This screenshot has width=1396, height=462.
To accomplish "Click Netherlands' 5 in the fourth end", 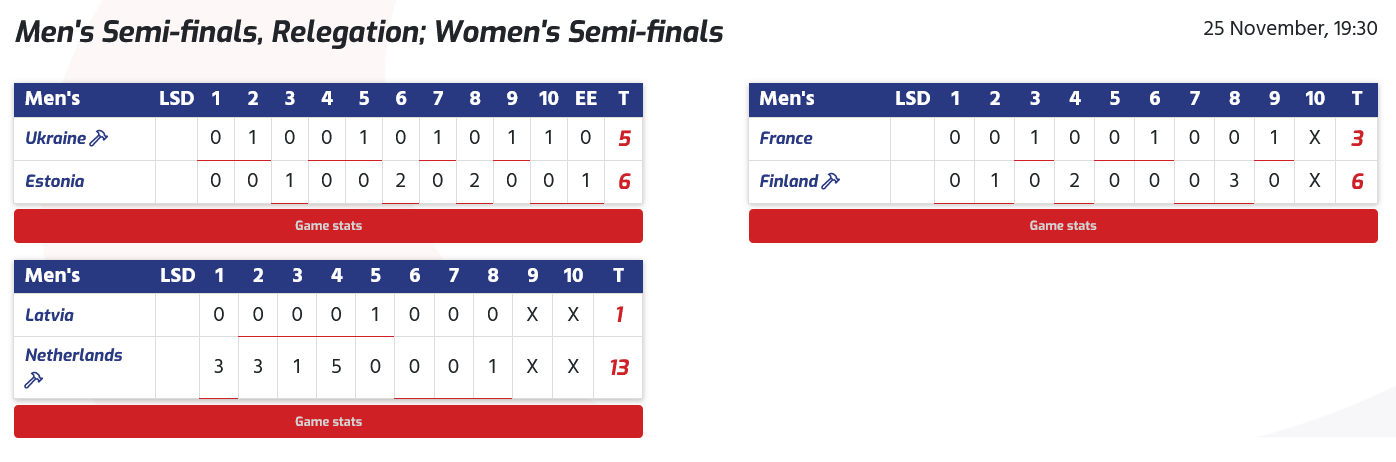I will [x=336, y=368].
